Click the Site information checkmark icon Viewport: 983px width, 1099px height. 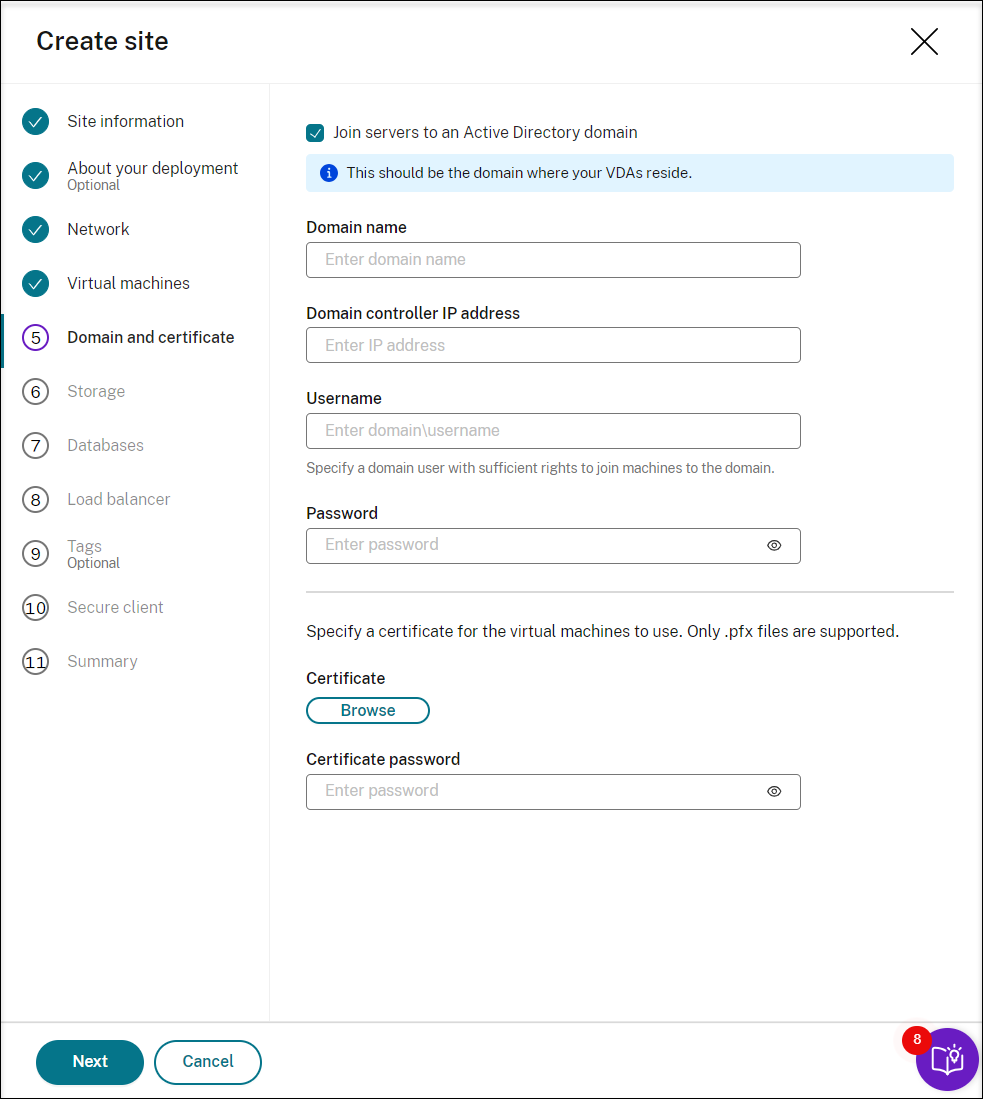[35, 122]
